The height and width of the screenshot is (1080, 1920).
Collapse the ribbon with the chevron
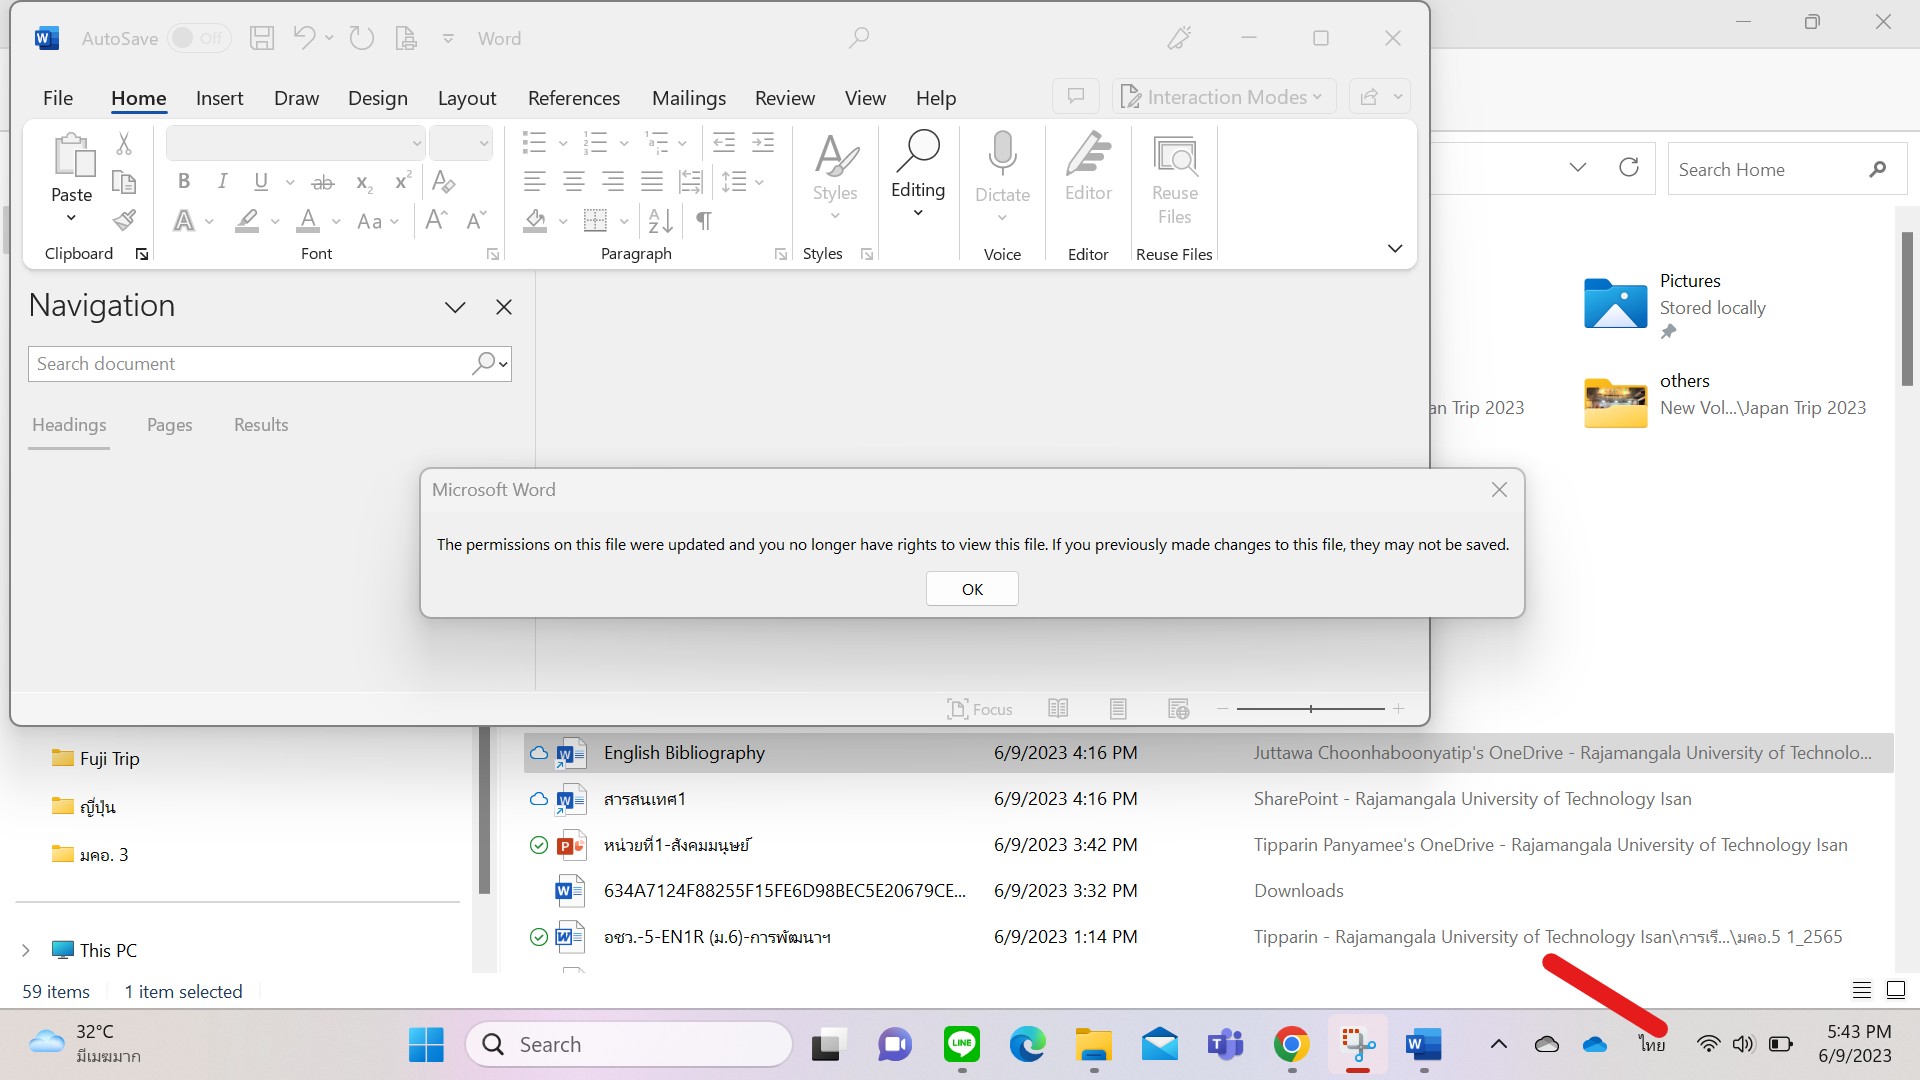(x=1394, y=247)
